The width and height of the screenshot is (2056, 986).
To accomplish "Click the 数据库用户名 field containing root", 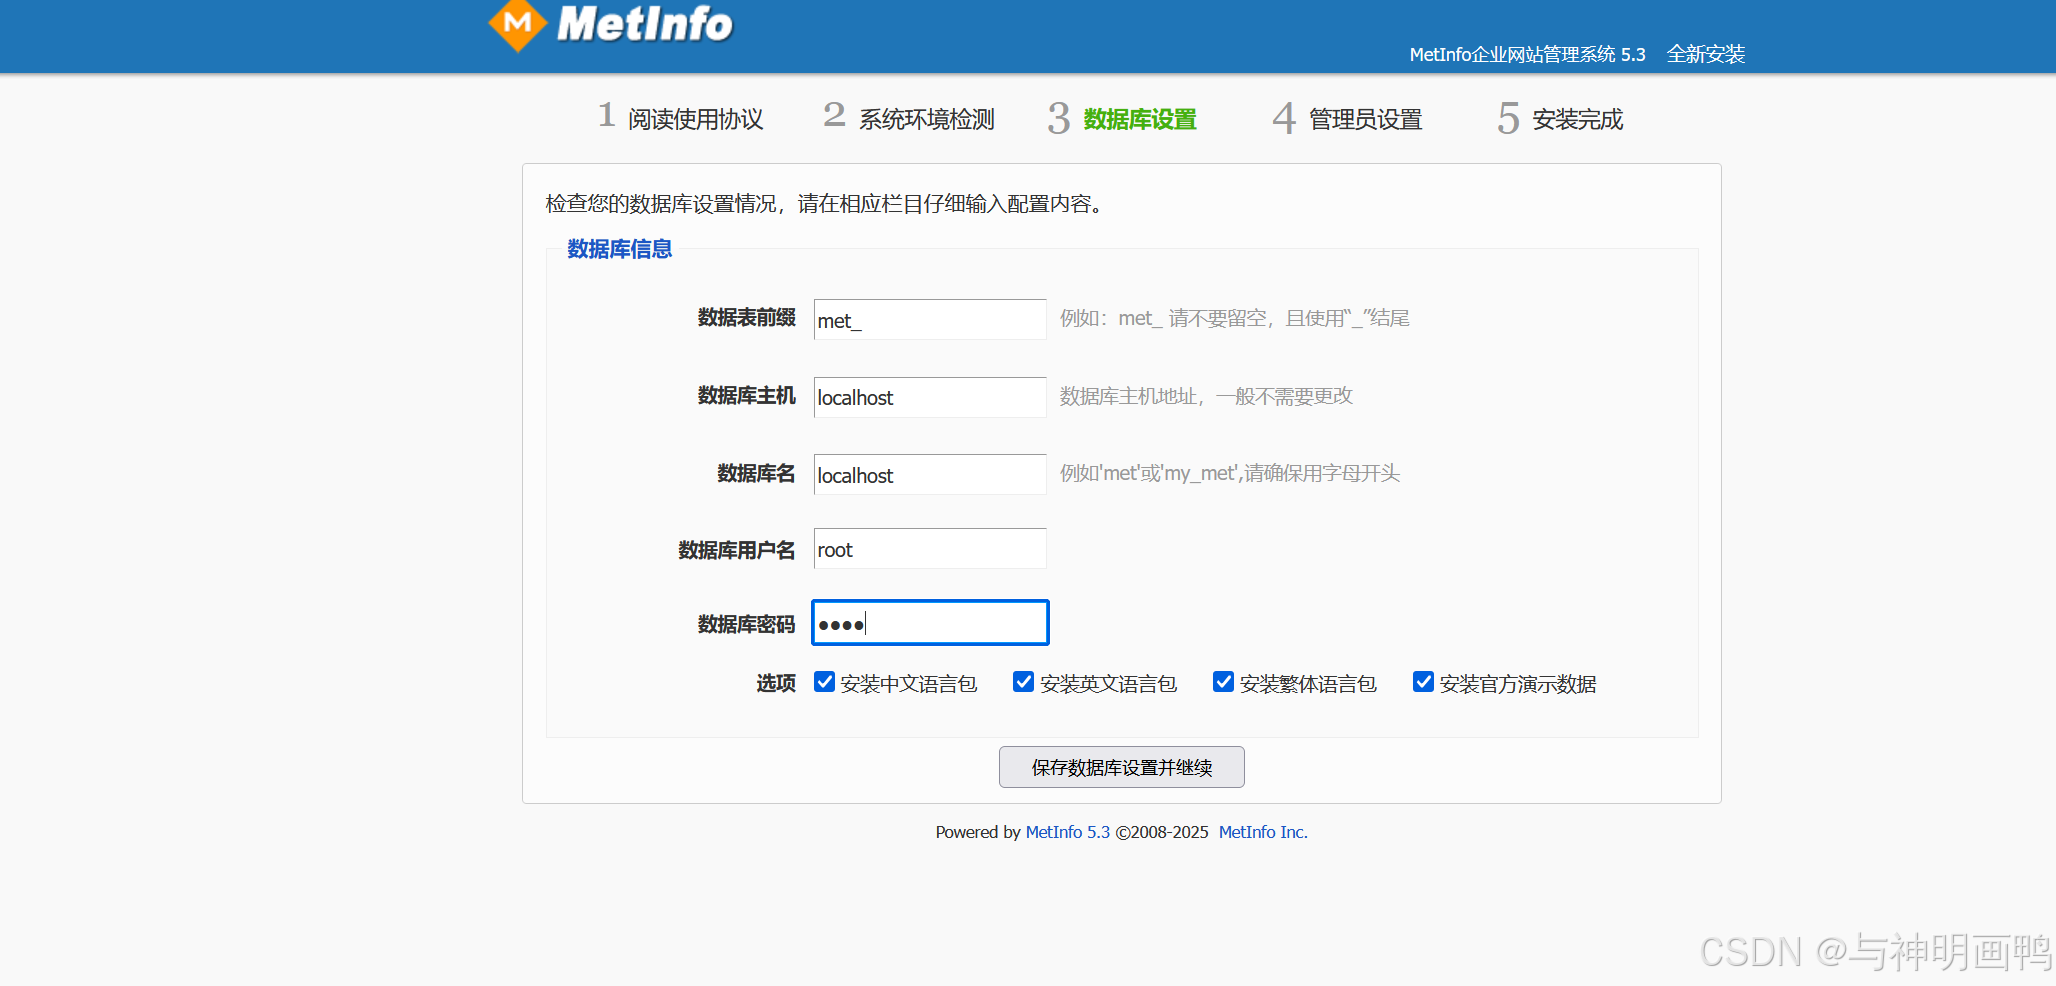I will click(x=930, y=548).
